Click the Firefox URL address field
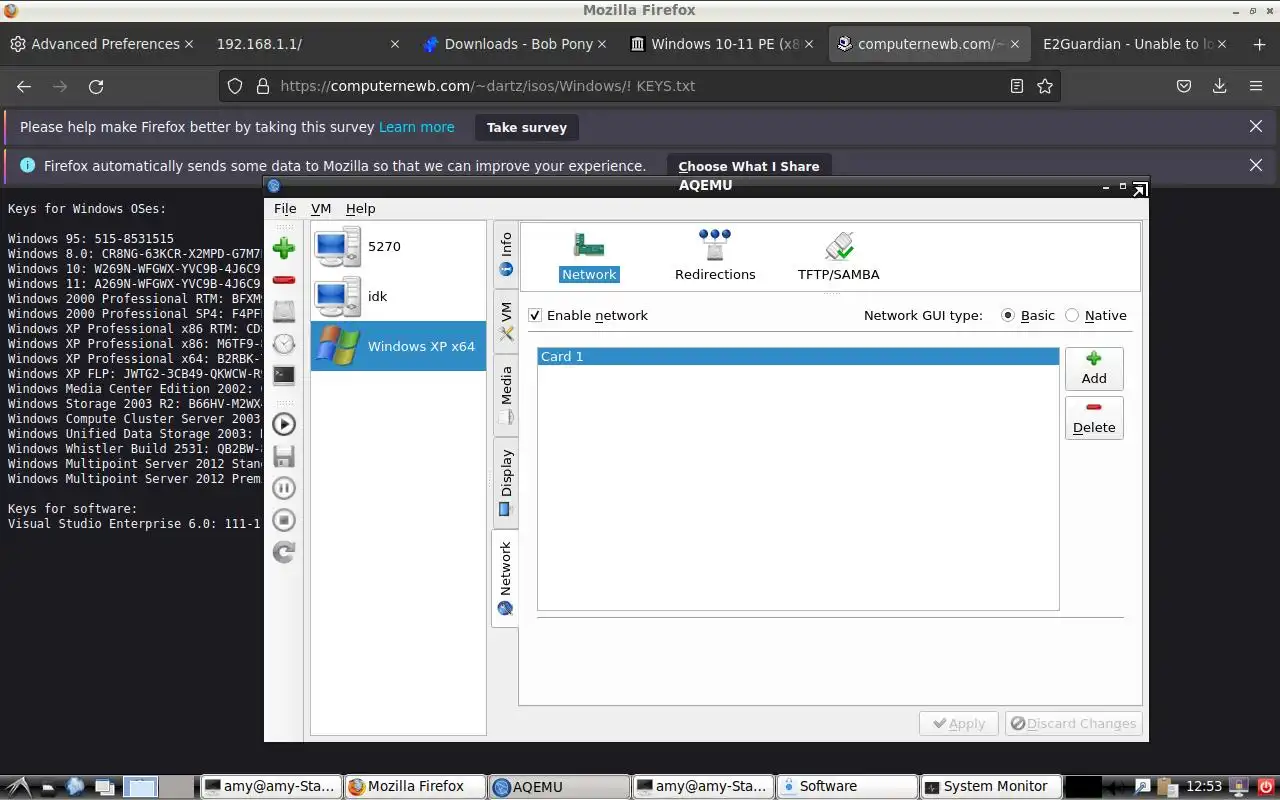Image resolution: width=1280 pixels, height=800 pixels. [640, 86]
